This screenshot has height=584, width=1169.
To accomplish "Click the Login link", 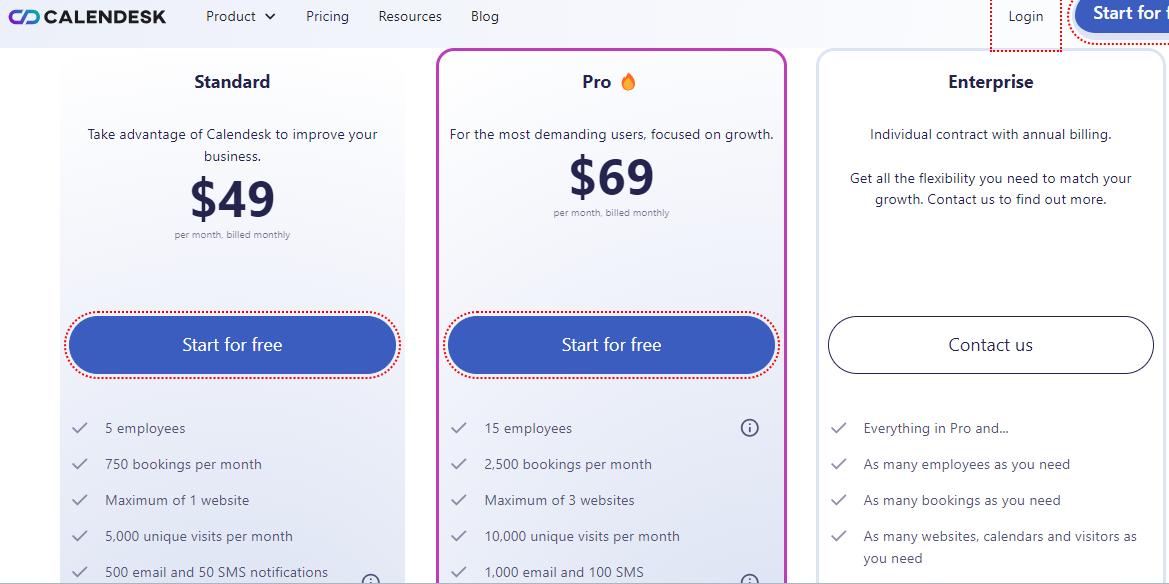I will pyautogui.click(x=1026, y=16).
